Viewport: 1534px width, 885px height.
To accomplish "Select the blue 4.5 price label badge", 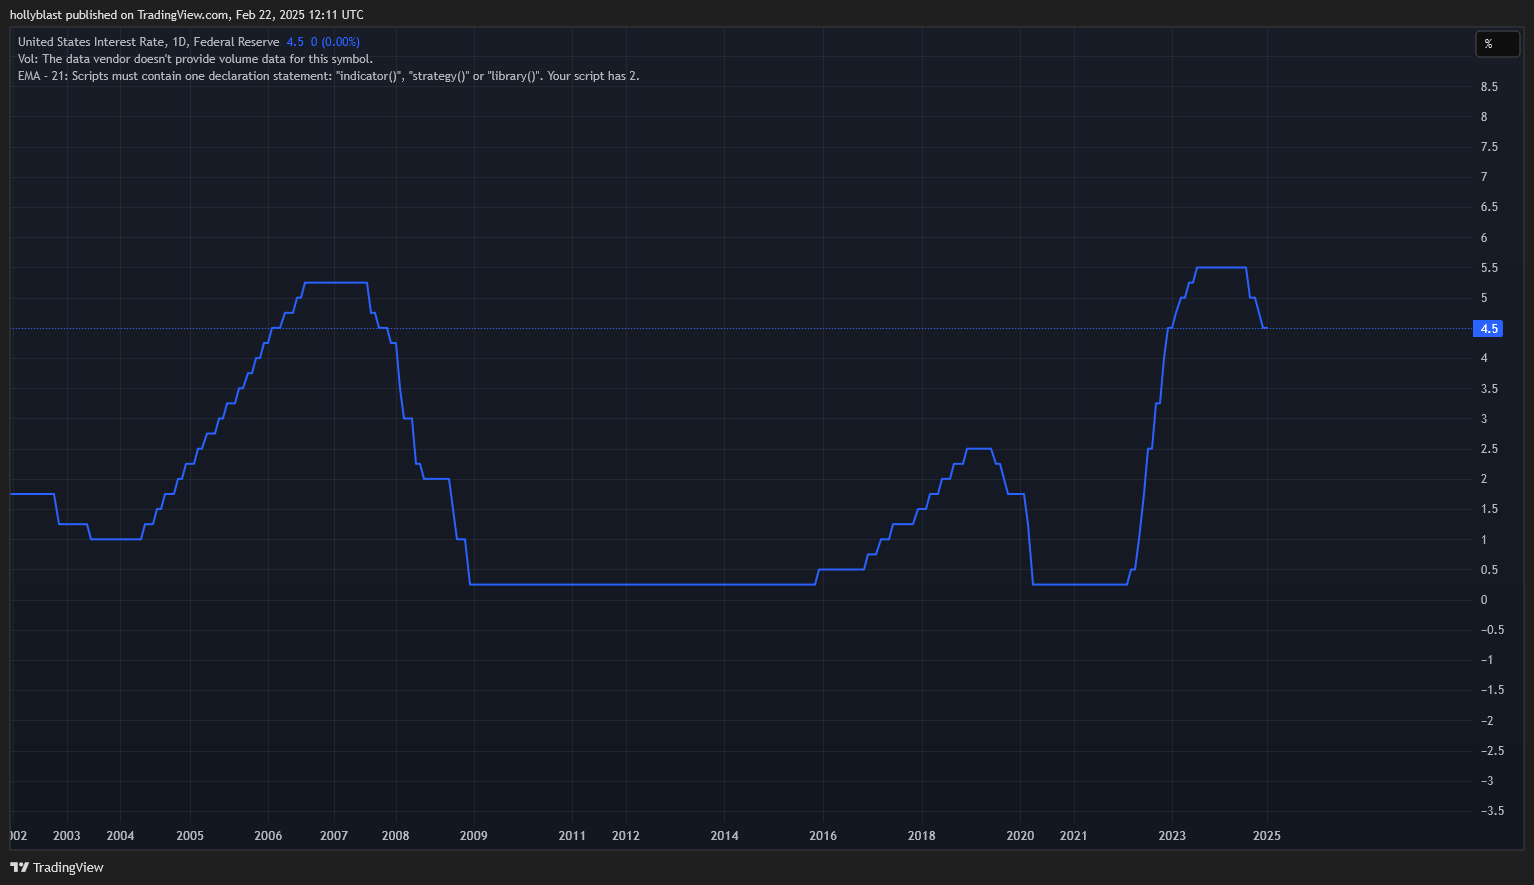I will tap(1487, 328).
